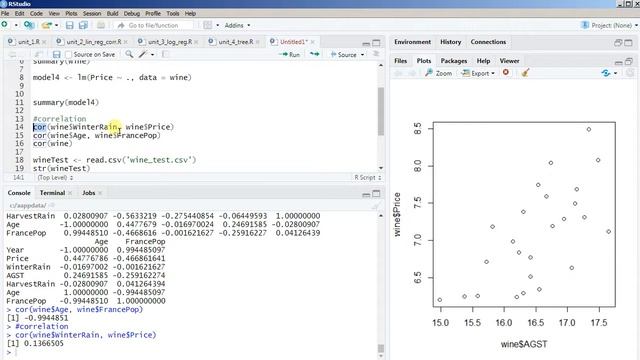Open the Export dropdown in Plots
The width and height of the screenshot is (640, 360).
[x=478, y=73]
